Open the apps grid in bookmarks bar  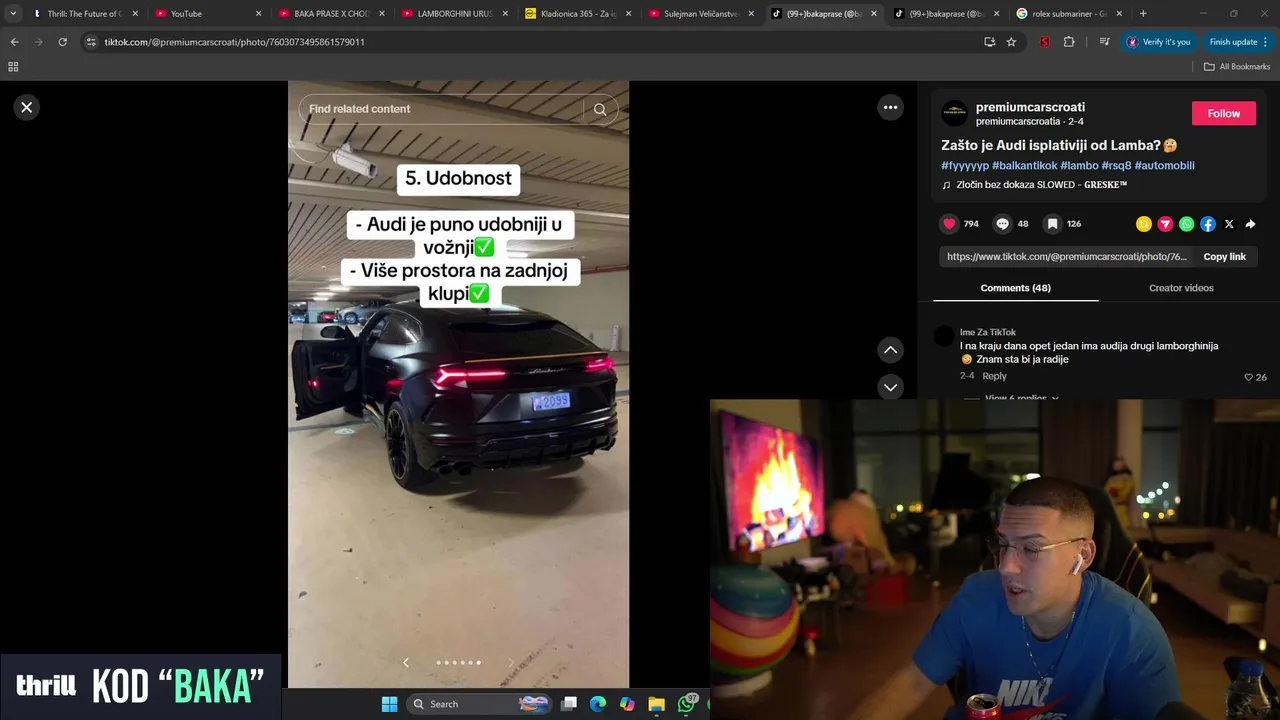coord(13,66)
